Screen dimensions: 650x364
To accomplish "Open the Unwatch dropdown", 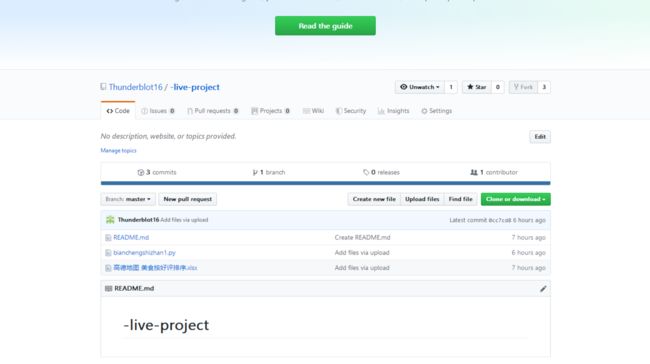I will 420,87.
